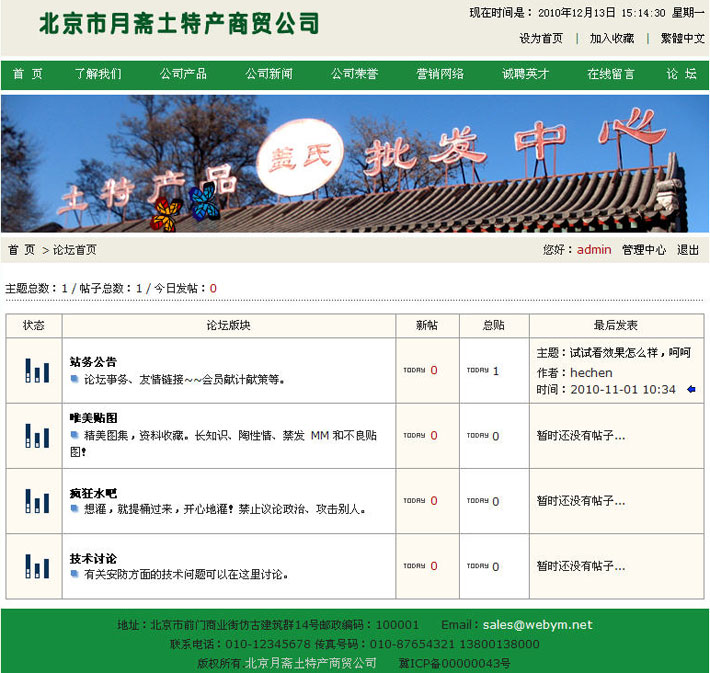
Task: Open the 公司产品 navigation menu item
Action: (183, 74)
